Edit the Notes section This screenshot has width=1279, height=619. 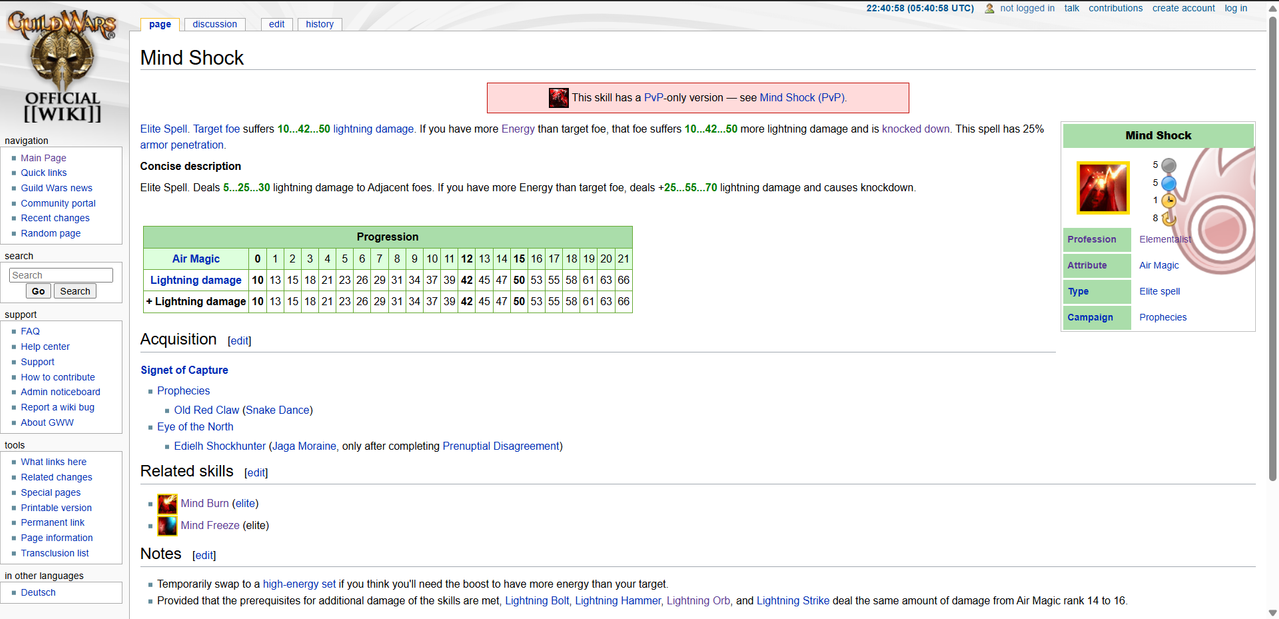coord(204,555)
